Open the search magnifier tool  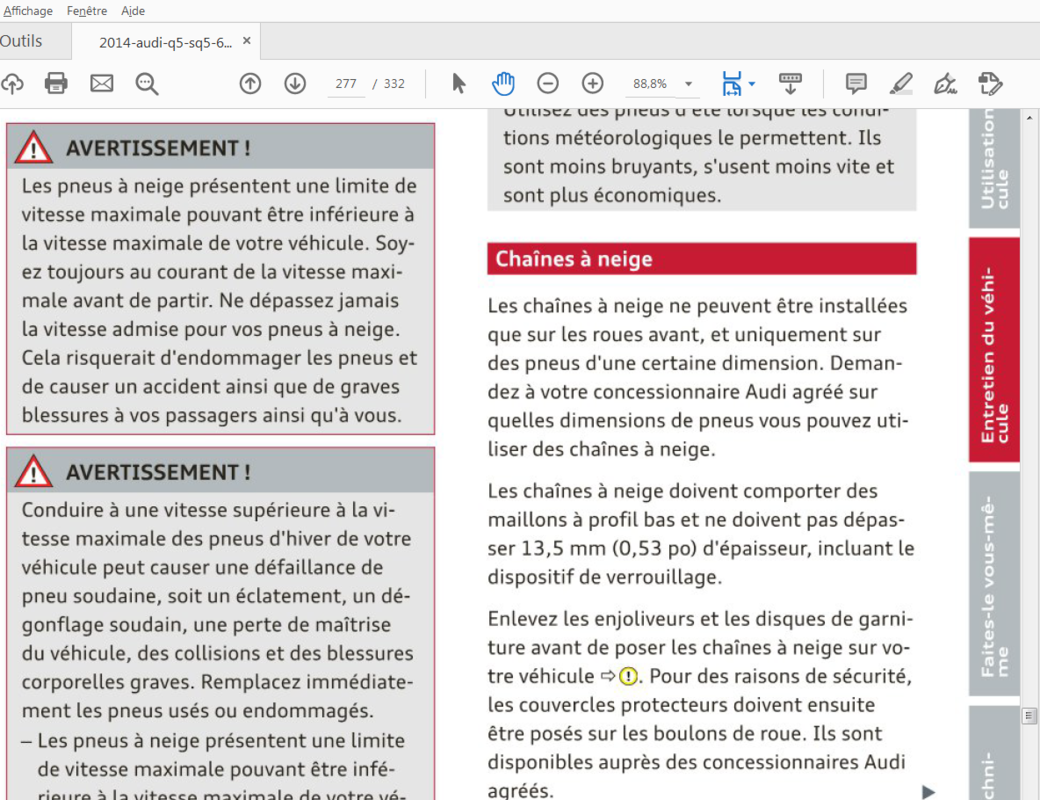[x=147, y=83]
